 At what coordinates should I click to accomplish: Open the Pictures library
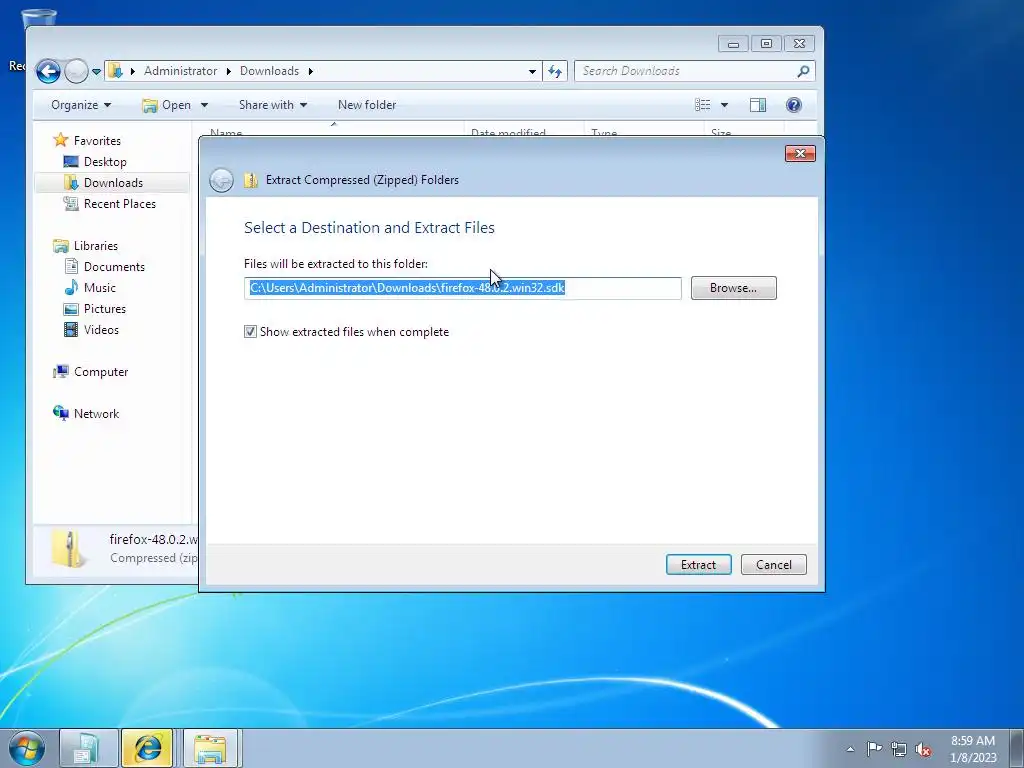pos(104,309)
